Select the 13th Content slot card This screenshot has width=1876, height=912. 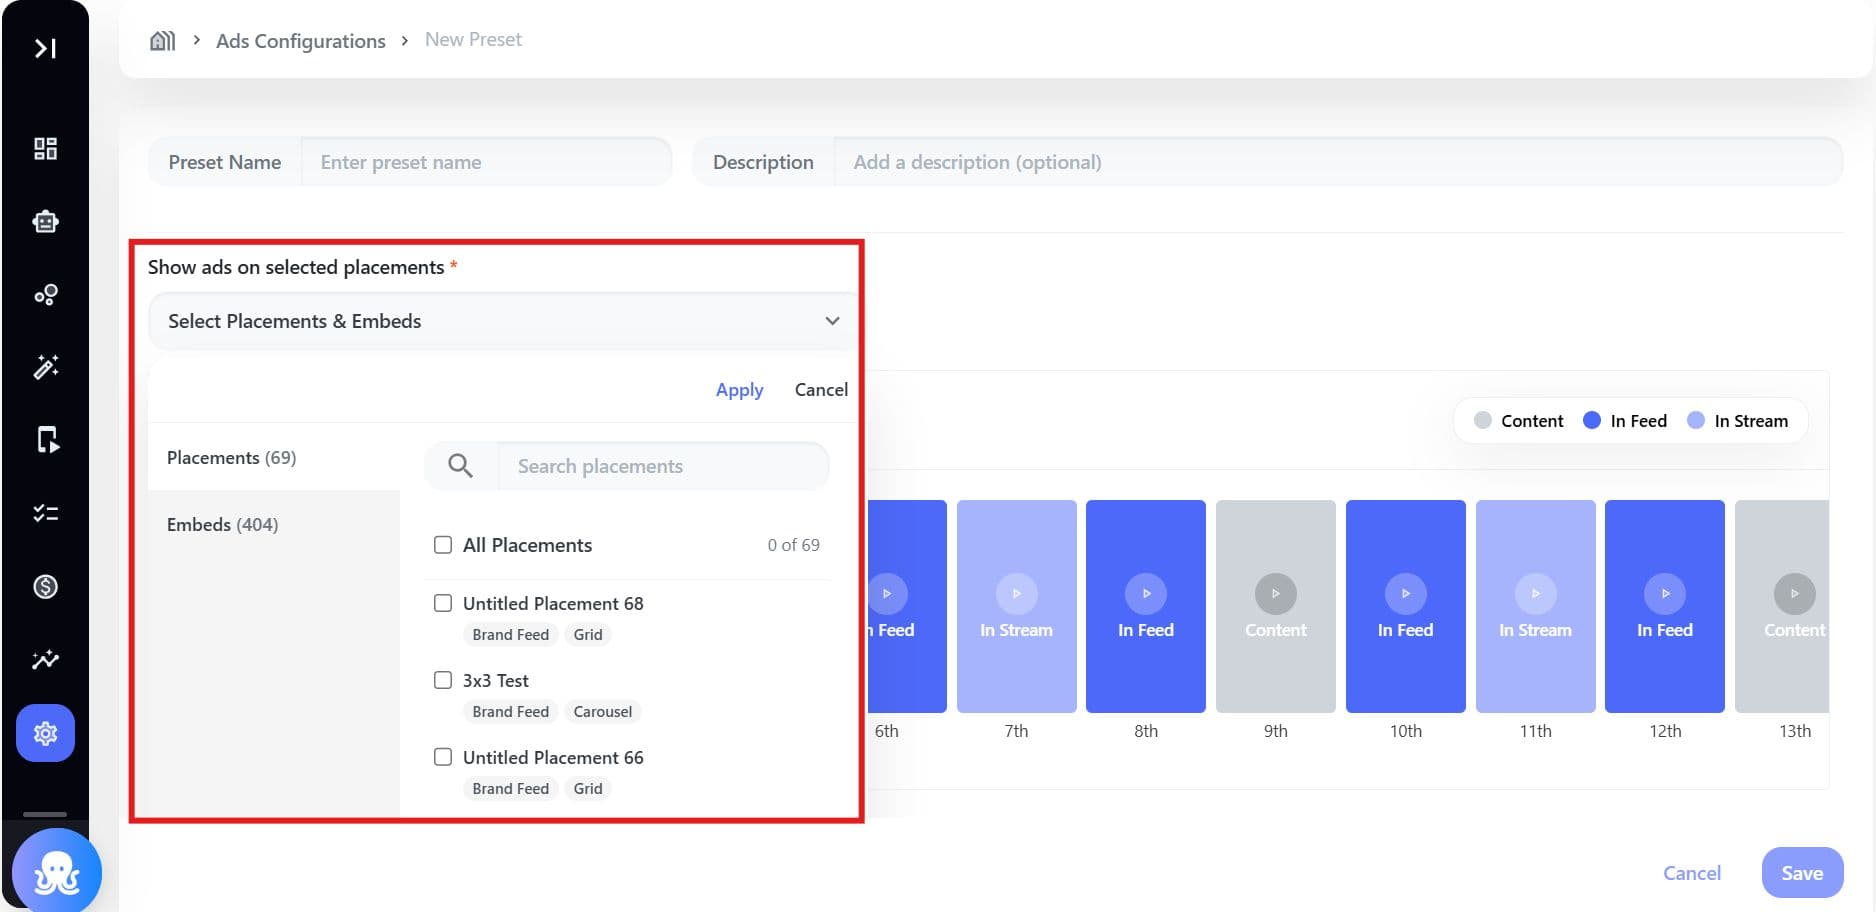(x=1782, y=606)
